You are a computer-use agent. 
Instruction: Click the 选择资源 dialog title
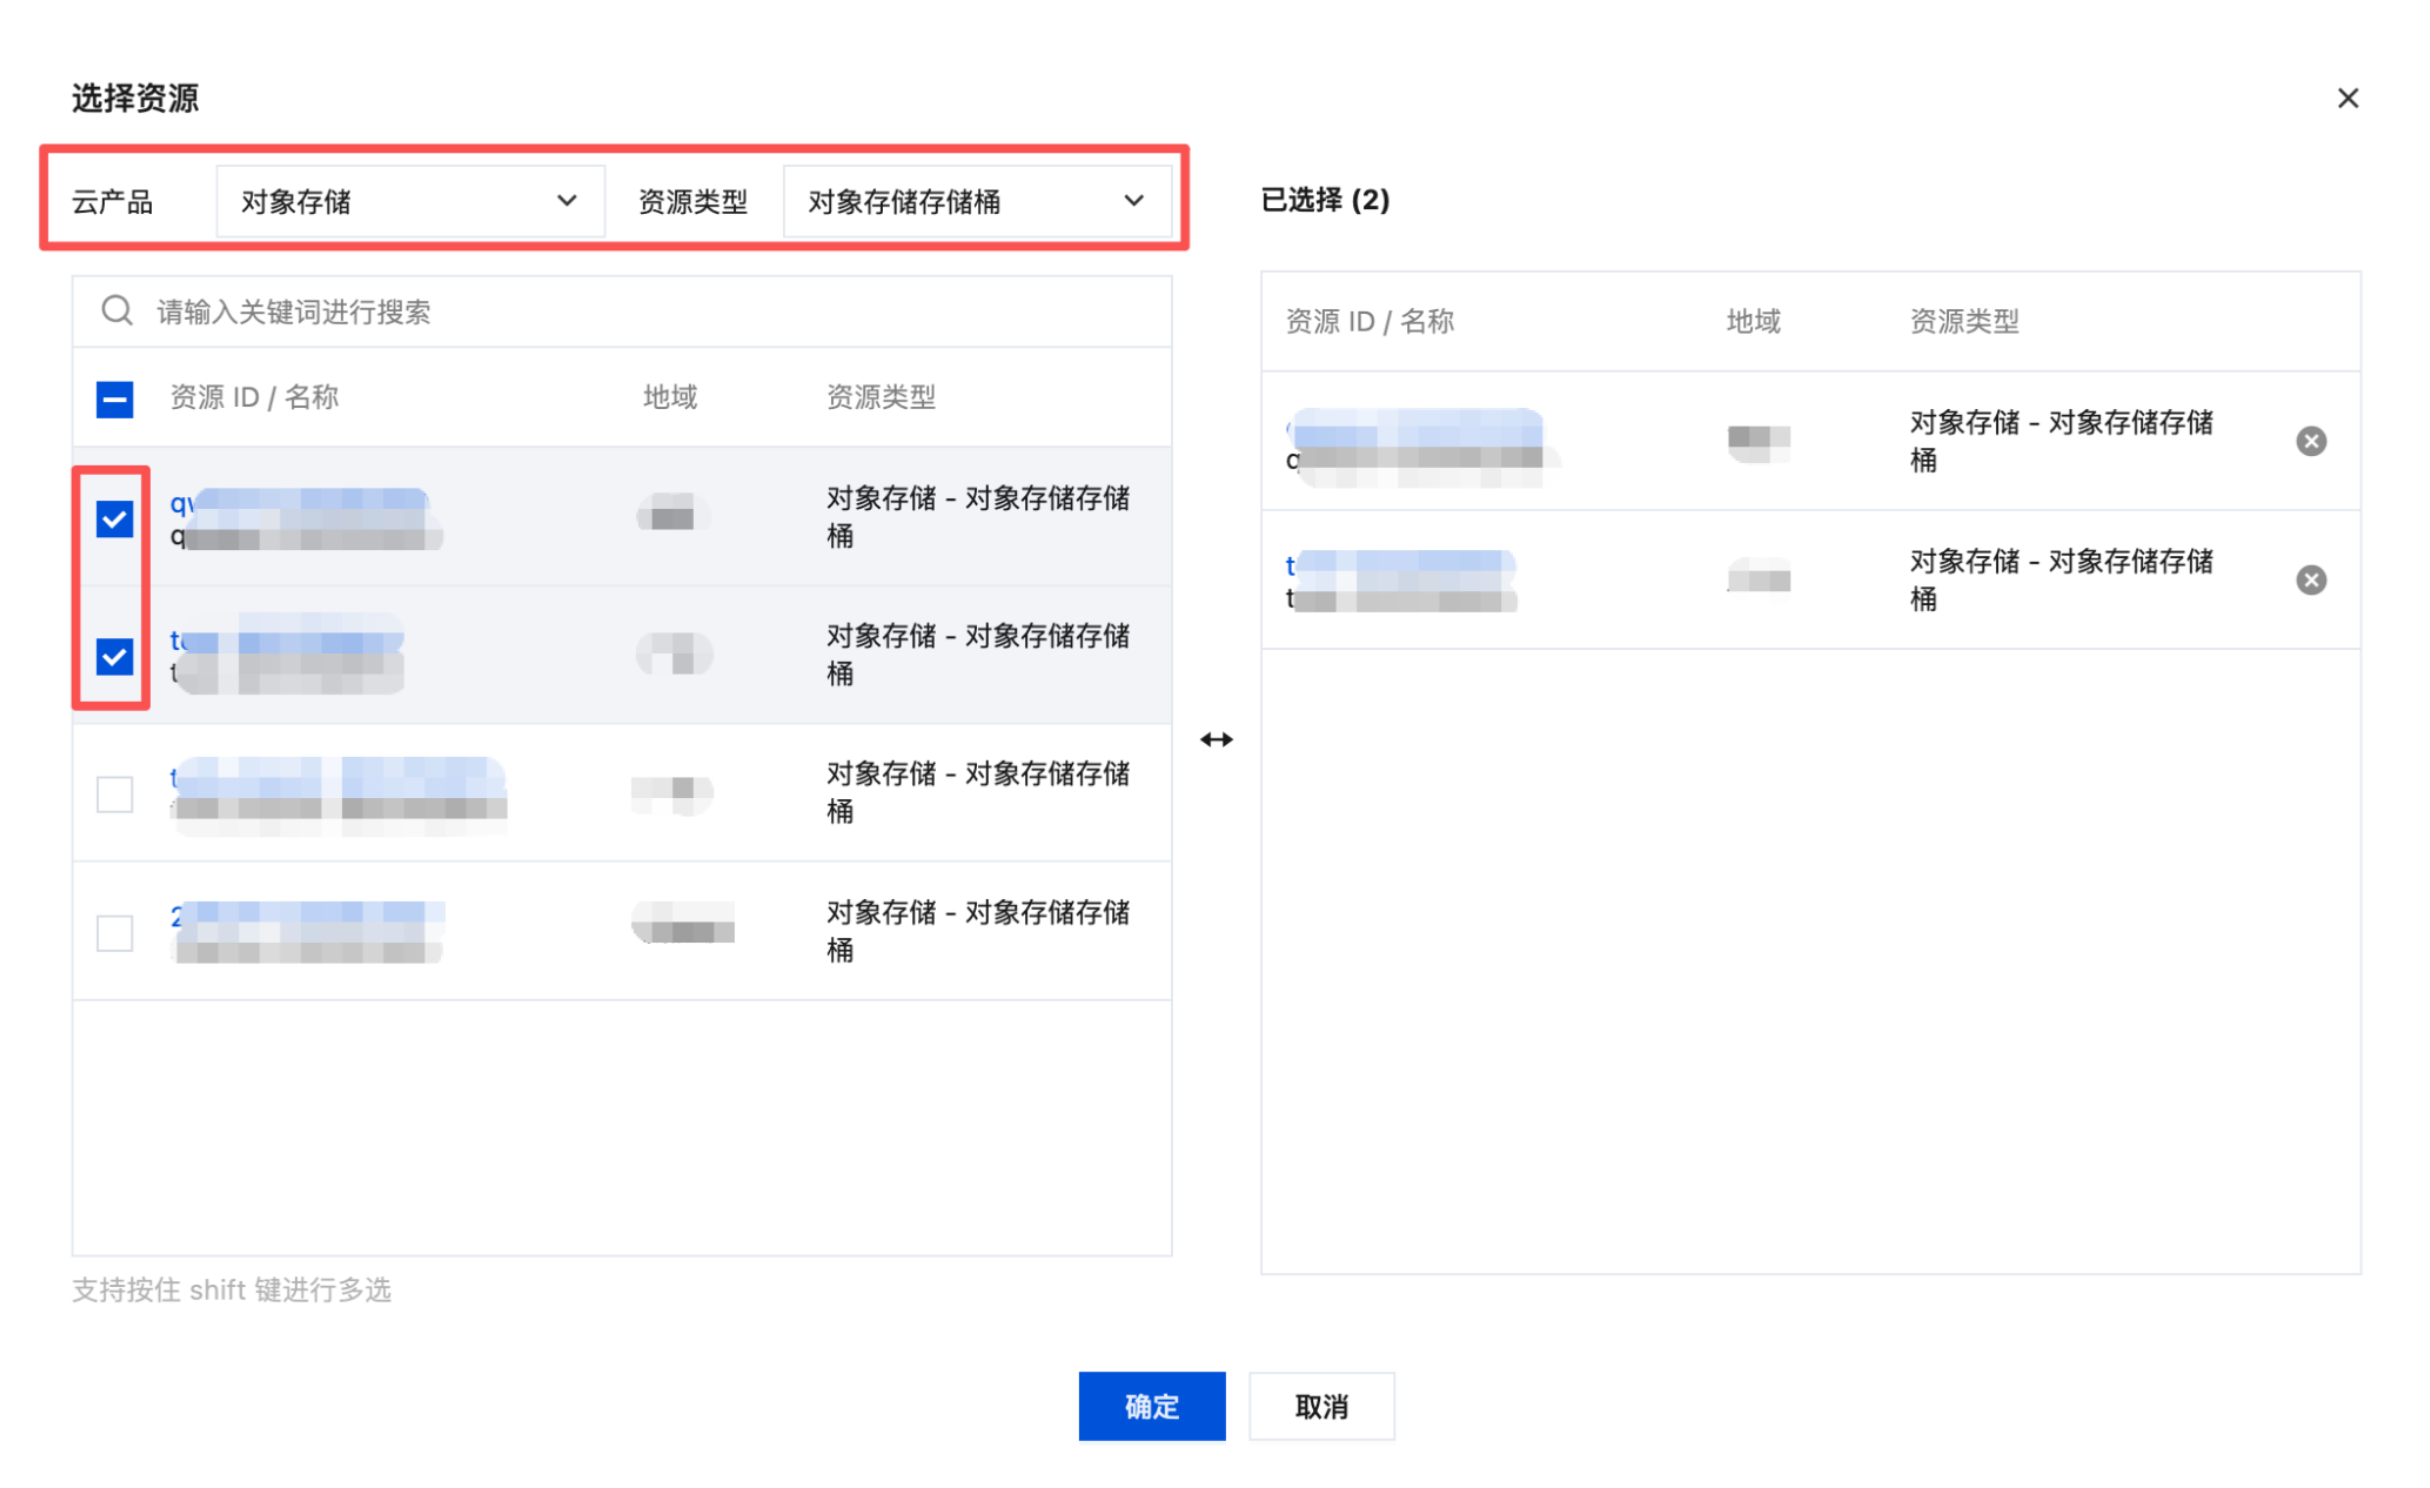(135, 98)
